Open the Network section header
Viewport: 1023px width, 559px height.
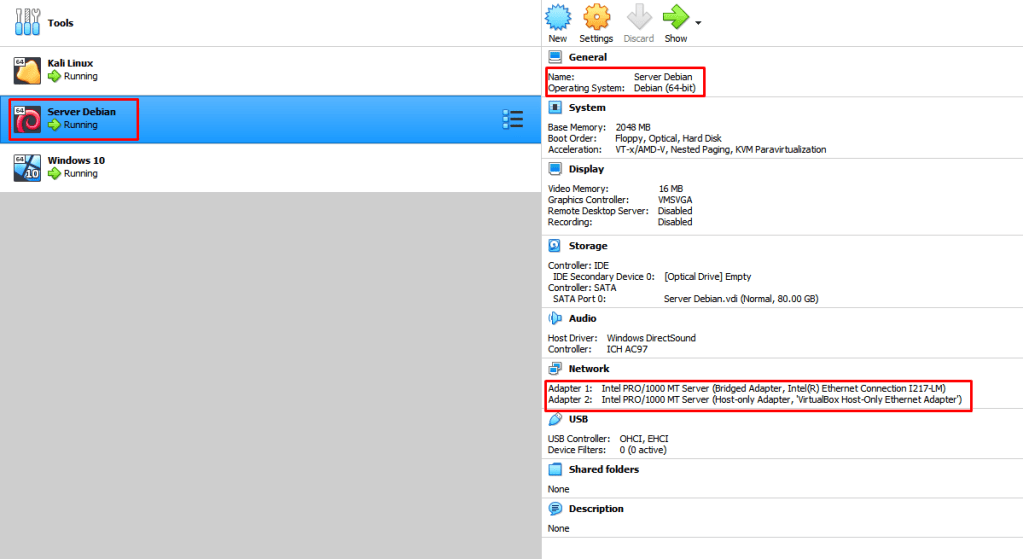[589, 368]
